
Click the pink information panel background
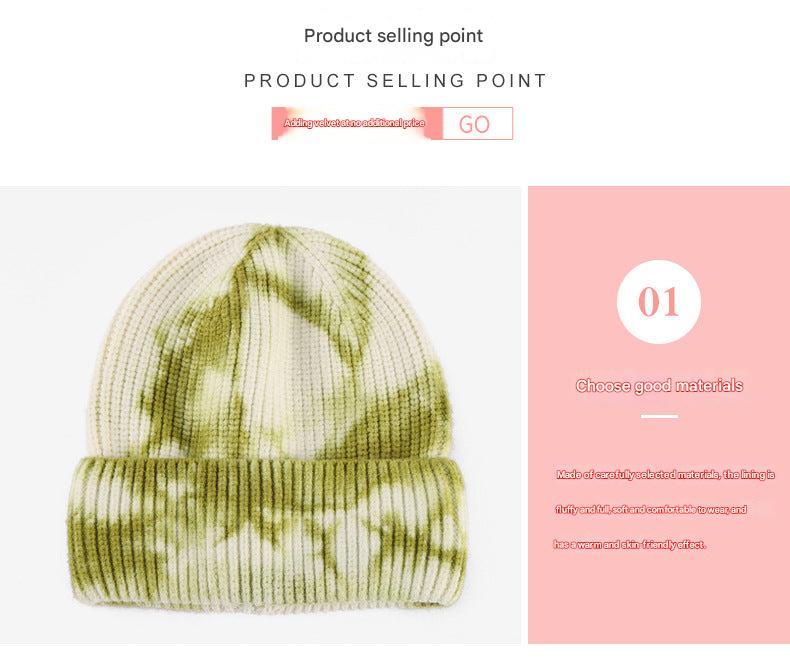(659, 594)
